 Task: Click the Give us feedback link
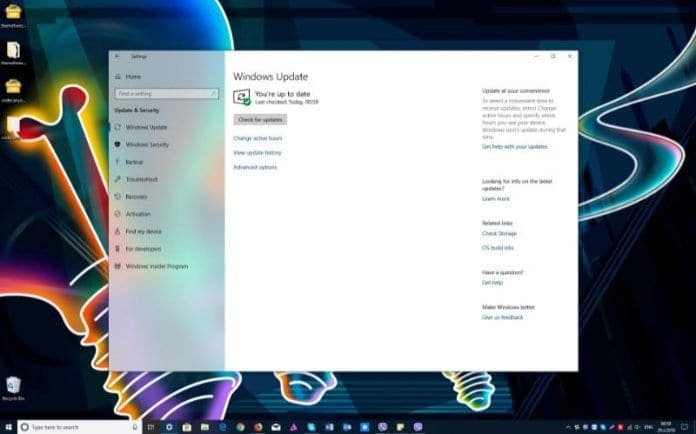[502, 317]
